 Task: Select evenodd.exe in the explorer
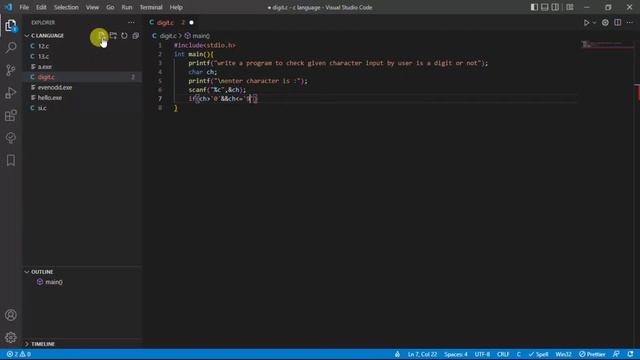click(82, 87)
